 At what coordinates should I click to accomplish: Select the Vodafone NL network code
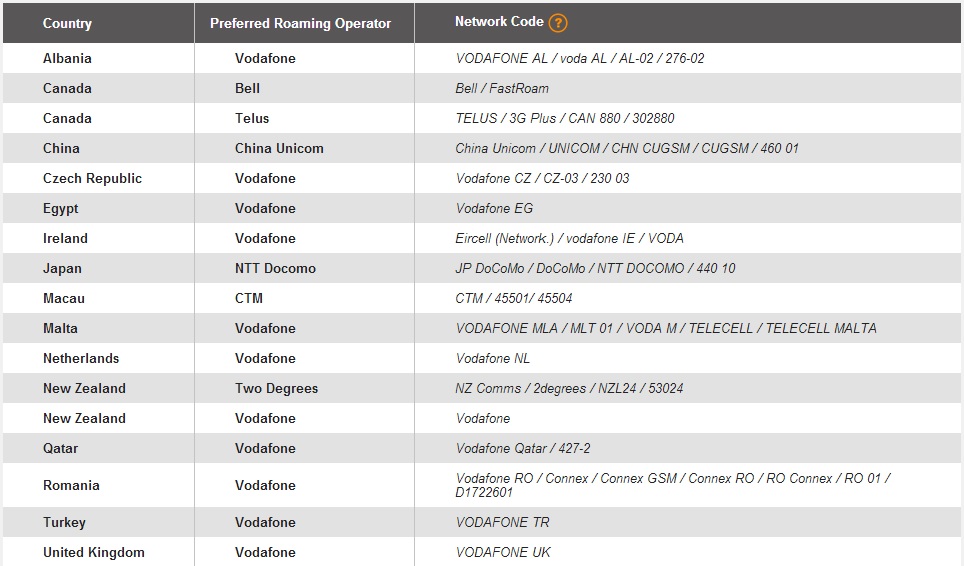pos(492,358)
